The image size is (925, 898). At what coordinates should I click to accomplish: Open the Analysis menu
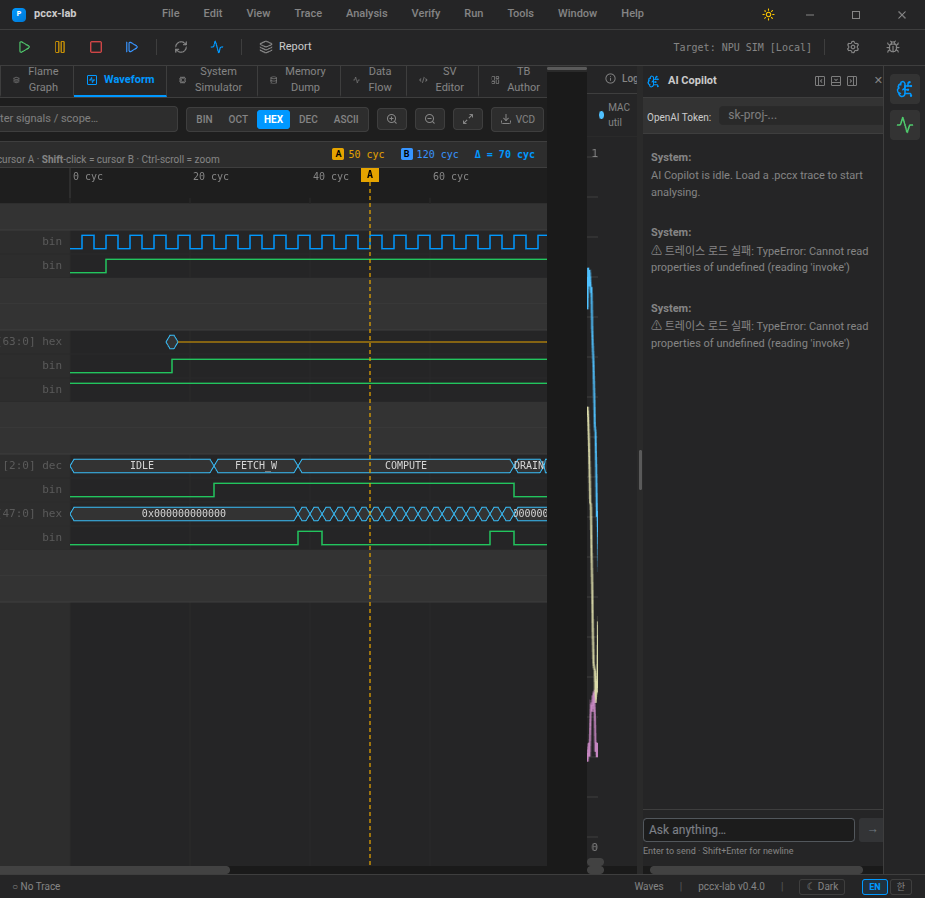tap(366, 14)
